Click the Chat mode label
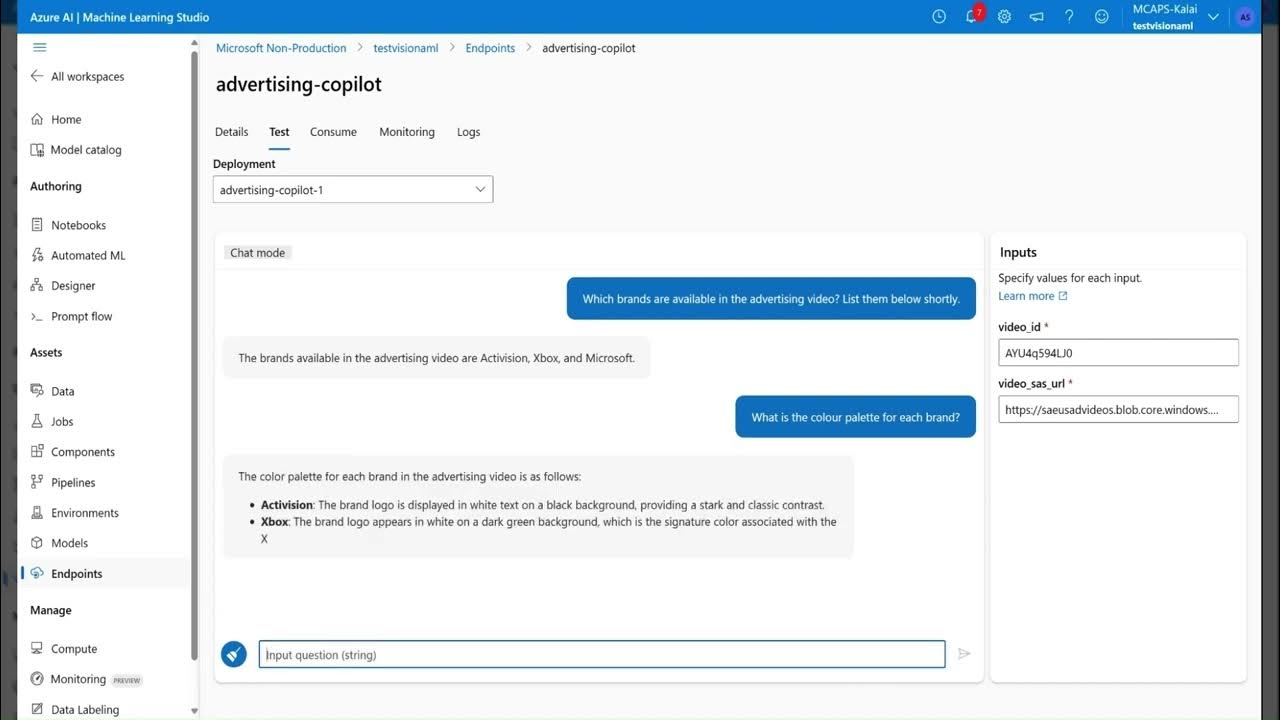The image size is (1280, 720). click(258, 253)
